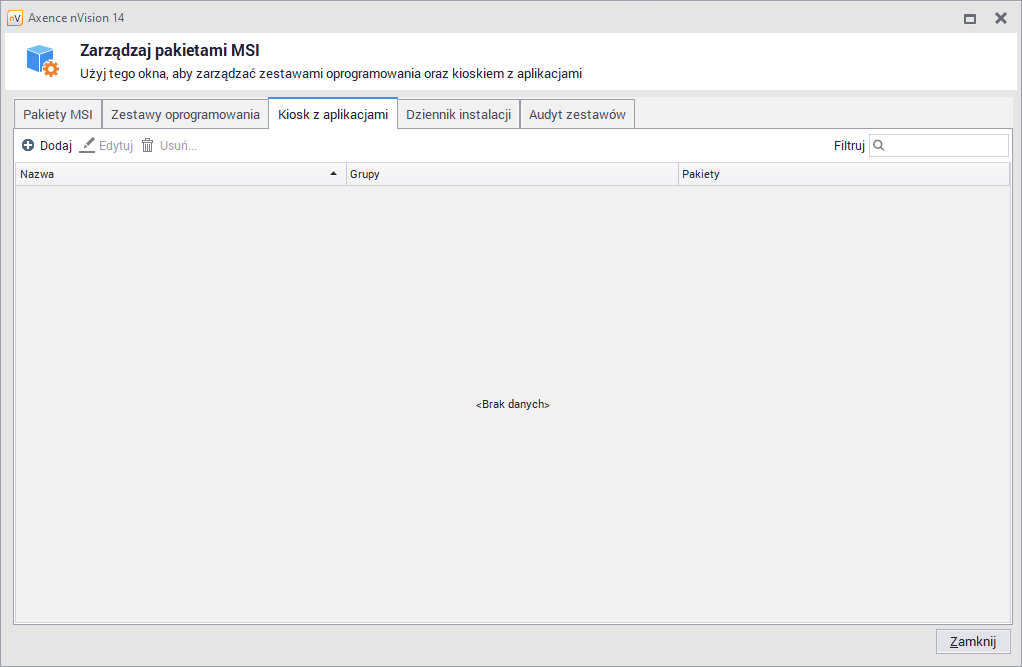Viewport: 1022px width, 667px height.
Task: Open the Audyt zestawów tab
Action: coord(577,115)
